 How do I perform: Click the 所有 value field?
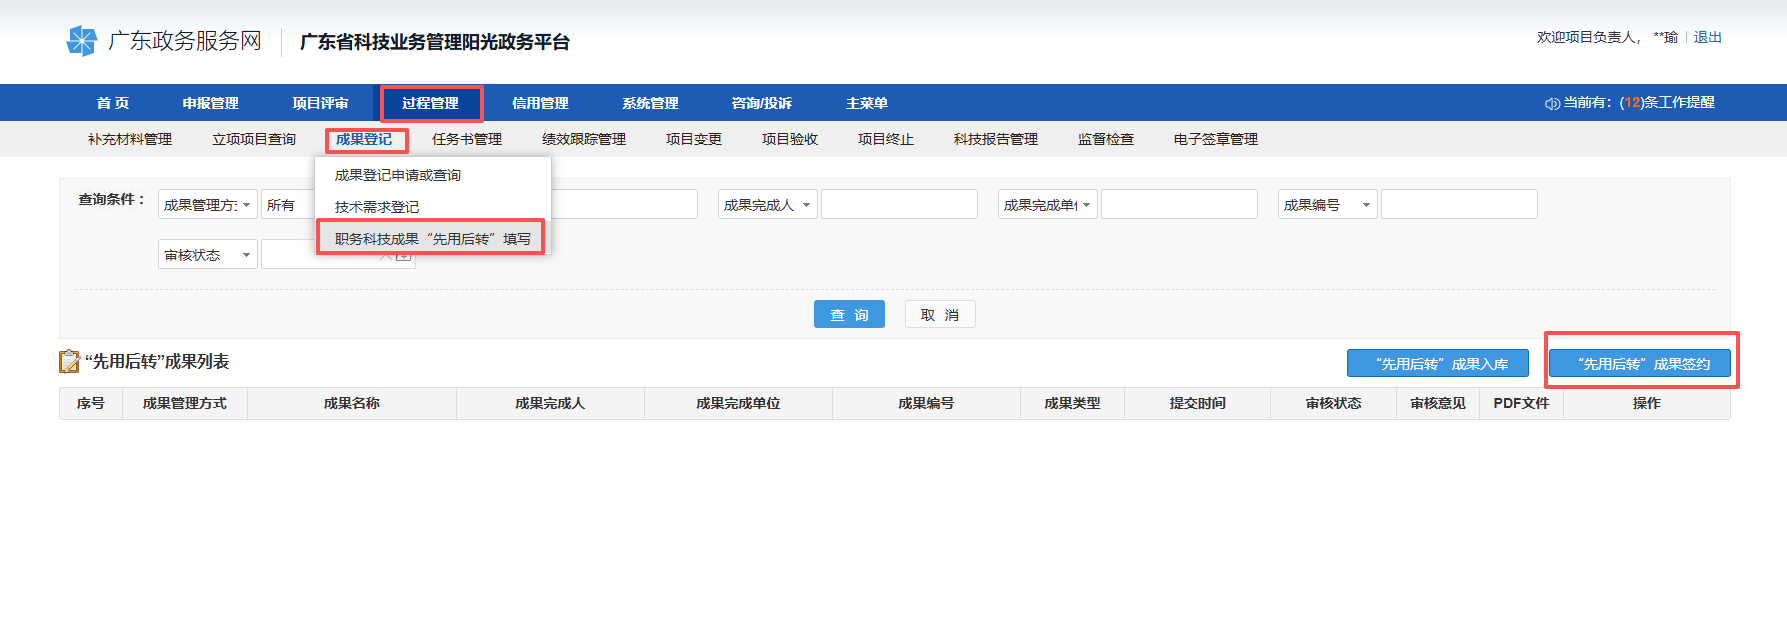(288, 204)
